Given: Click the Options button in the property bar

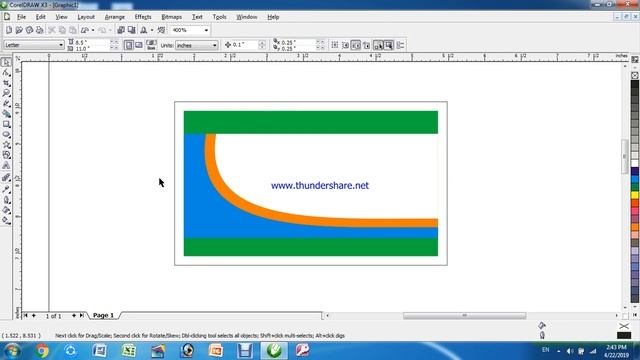Looking at the screenshot, I should click(x=400, y=45).
